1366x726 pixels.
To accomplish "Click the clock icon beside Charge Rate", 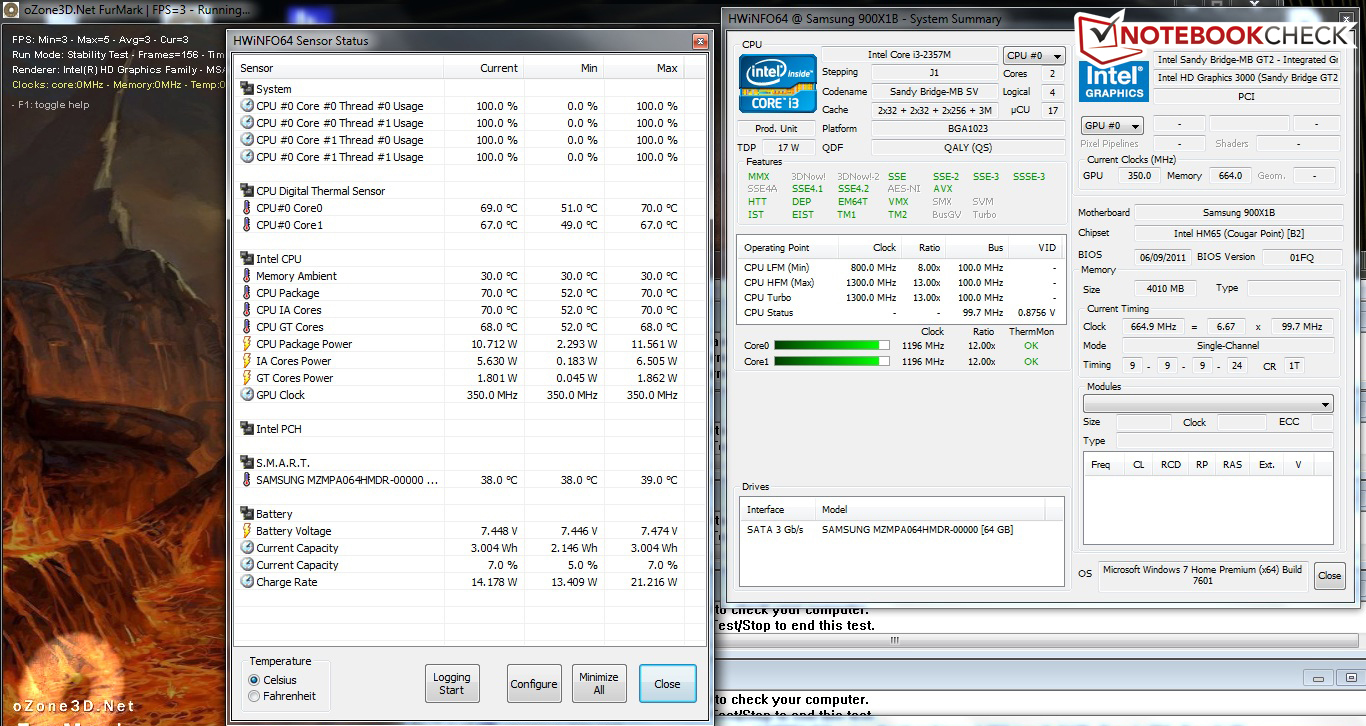I will point(247,582).
